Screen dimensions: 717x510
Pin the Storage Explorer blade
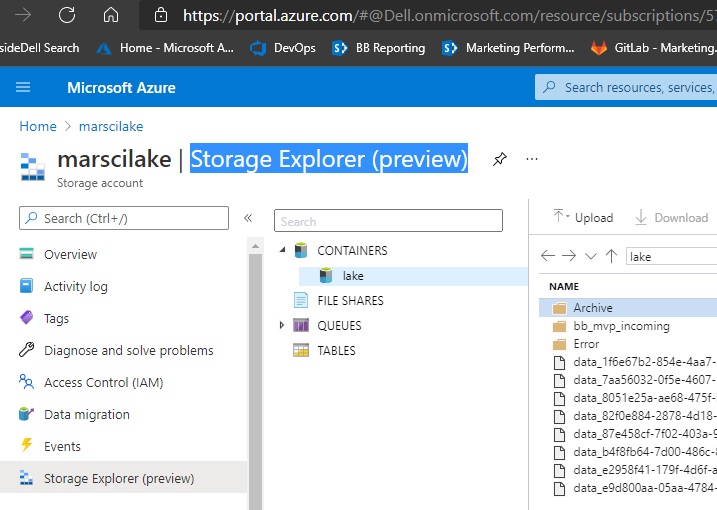coord(500,159)
